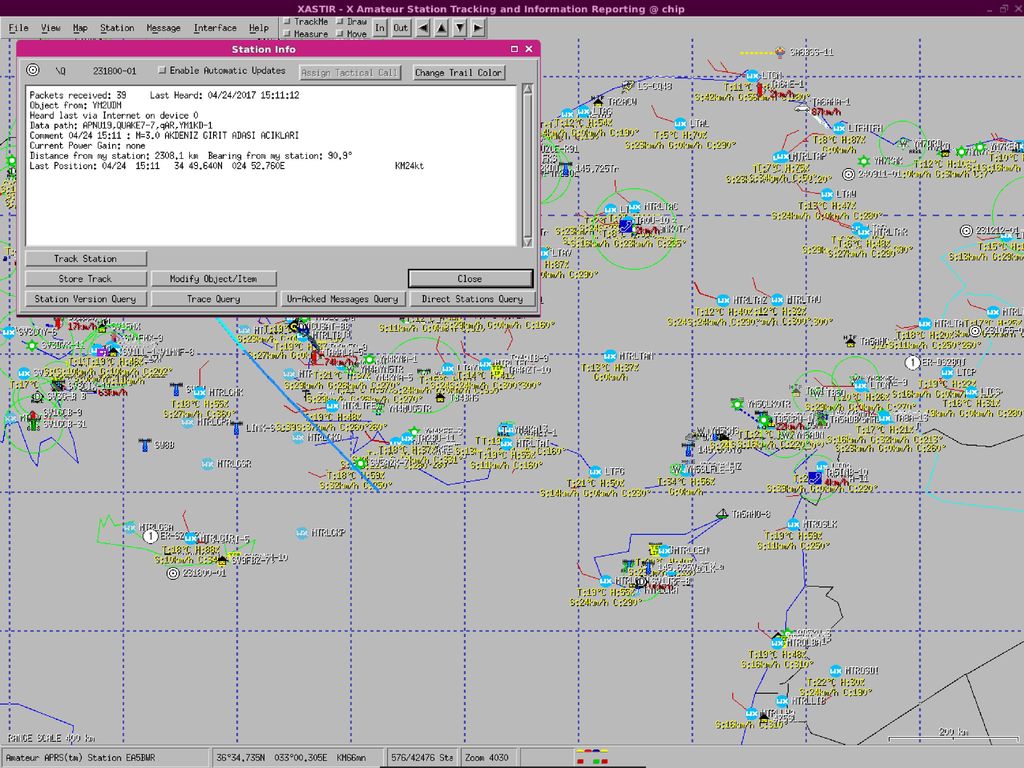
Task: Click status bar coordinates 36°34.735N
Action: point(296,758)
